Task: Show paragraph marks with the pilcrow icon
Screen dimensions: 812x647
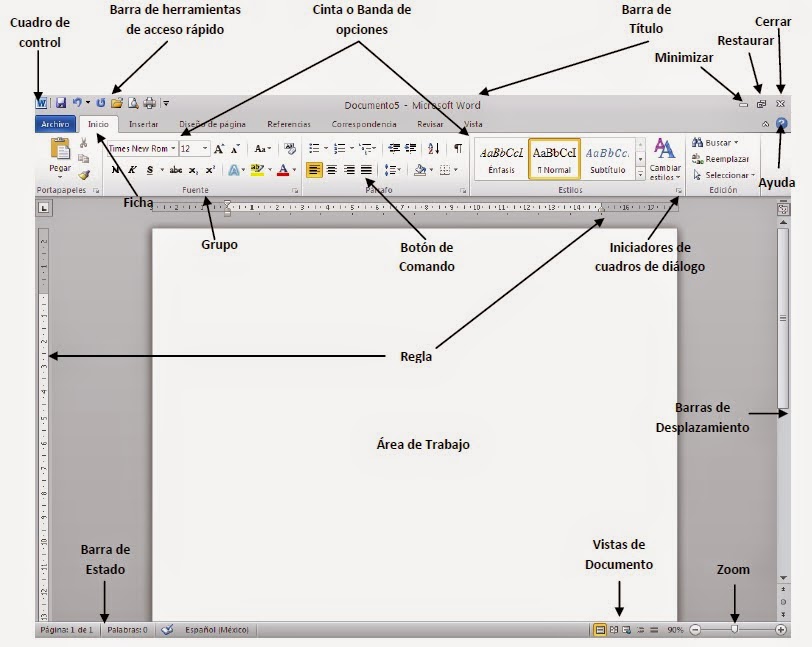Action: (458, 148)
